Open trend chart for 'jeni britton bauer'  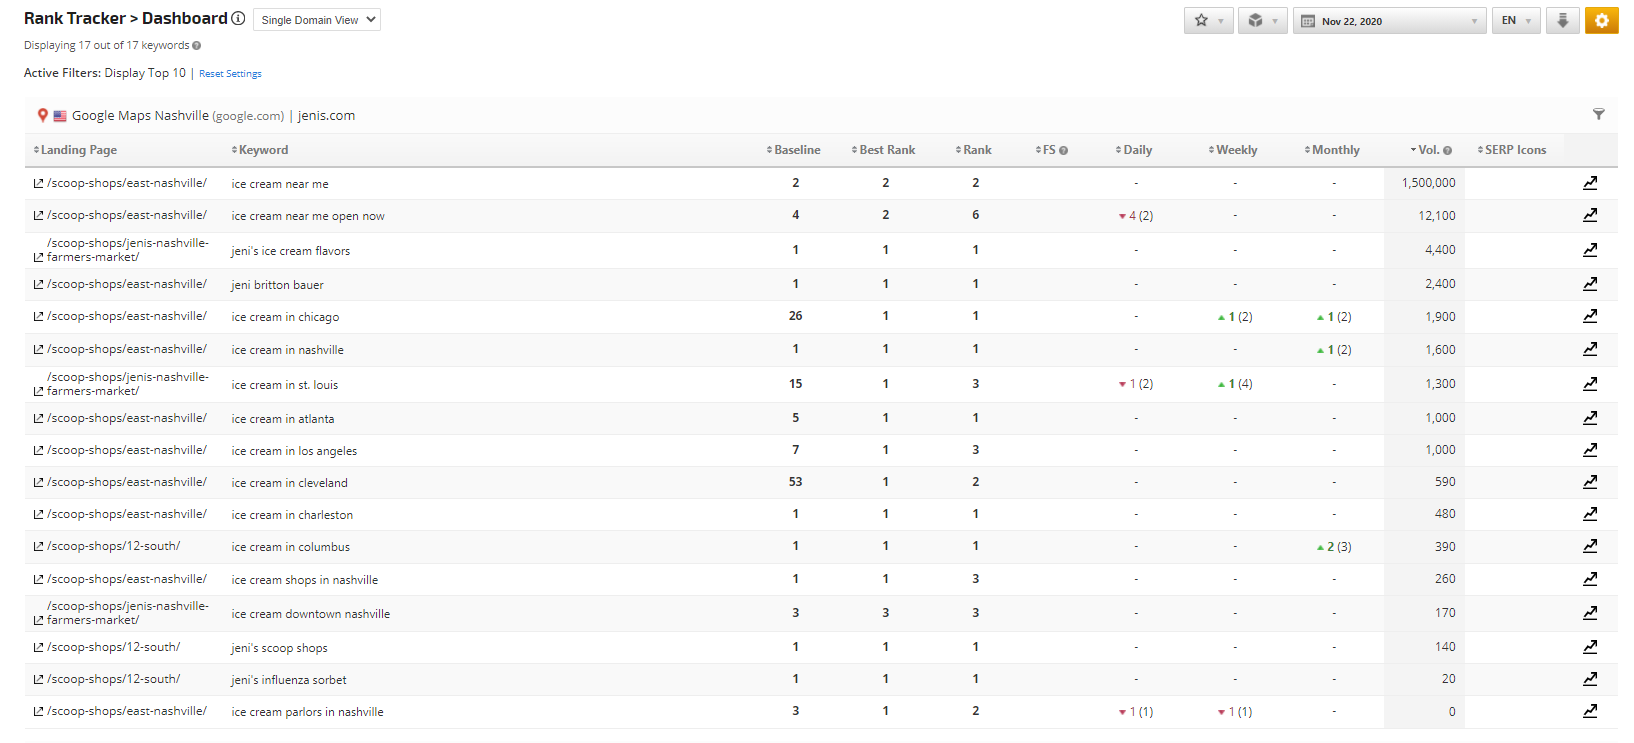click(1590, 284)
